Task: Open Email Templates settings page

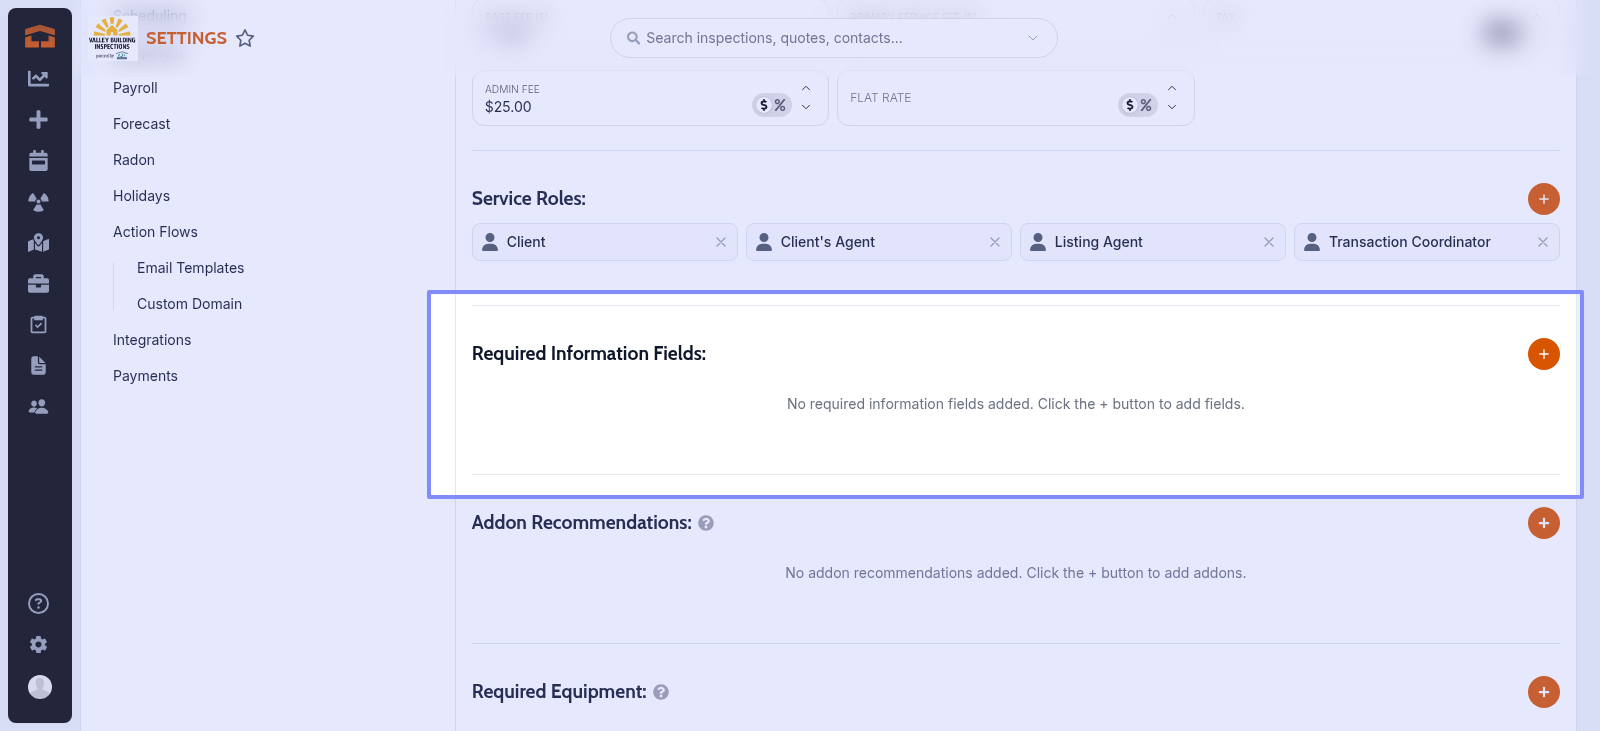Action: click(190, 268)
